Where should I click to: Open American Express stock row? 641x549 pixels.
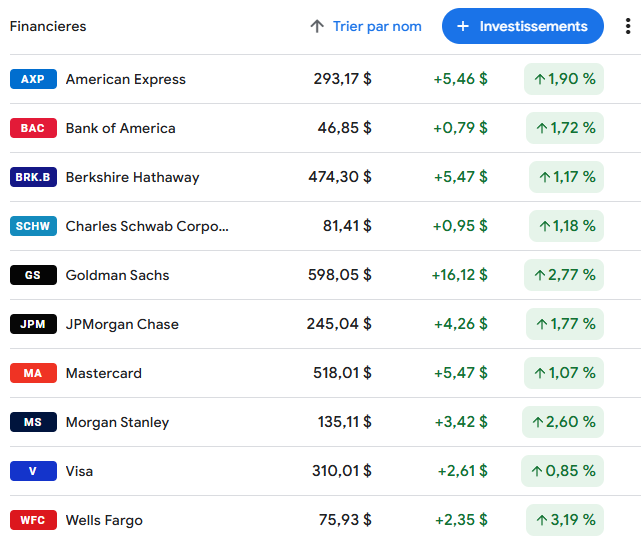pyautogui.click(x=325, y=79)
